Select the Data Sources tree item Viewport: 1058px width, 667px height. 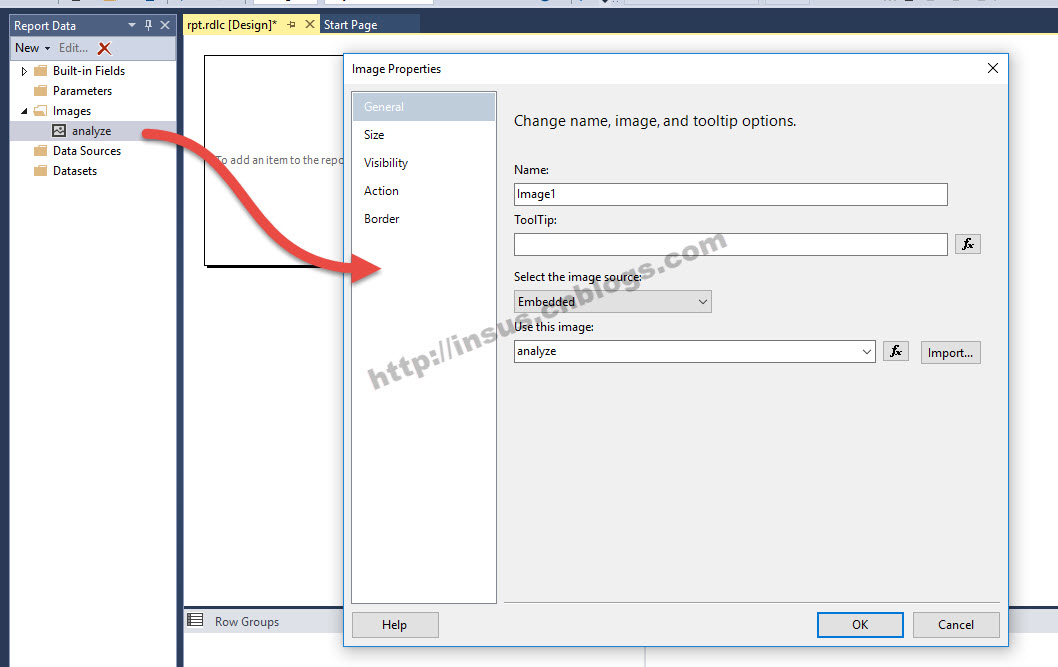(87, 150)
